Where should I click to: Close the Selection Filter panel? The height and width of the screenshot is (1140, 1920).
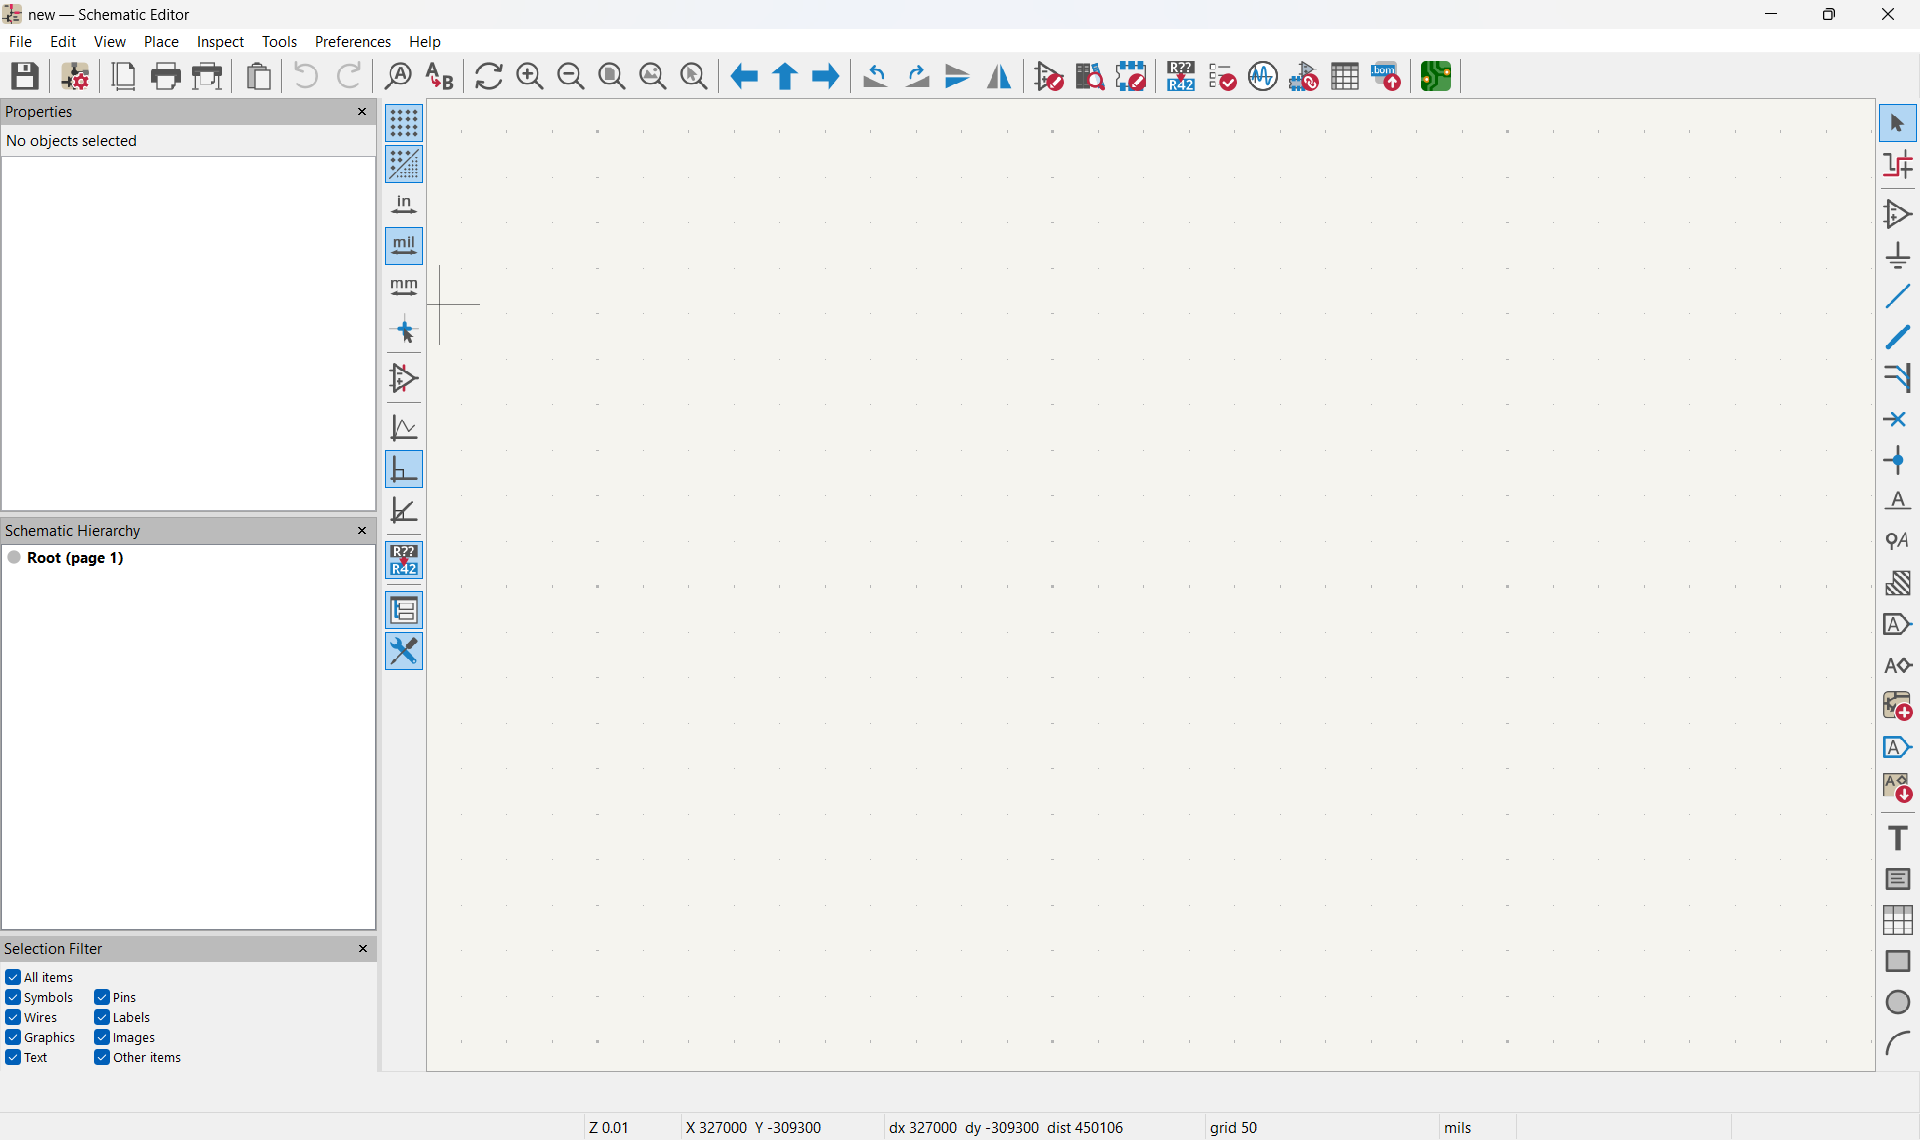point(363,948)
